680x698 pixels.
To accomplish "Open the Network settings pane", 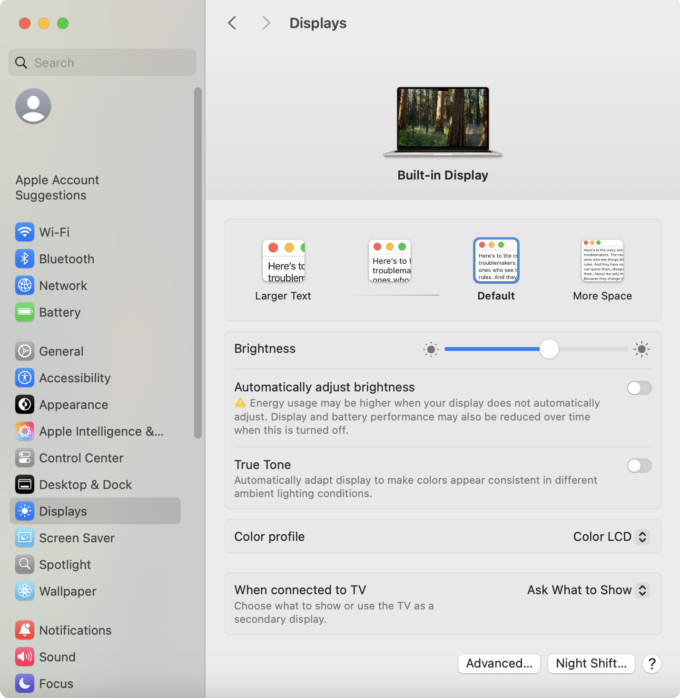I will pos(95,285).
